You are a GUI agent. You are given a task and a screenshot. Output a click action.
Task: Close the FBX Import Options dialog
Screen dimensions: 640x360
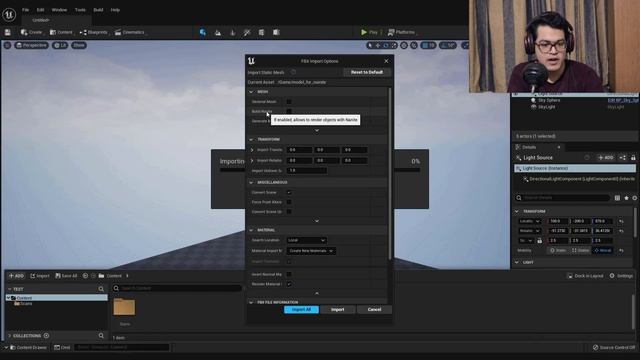[x=387, y=61]
